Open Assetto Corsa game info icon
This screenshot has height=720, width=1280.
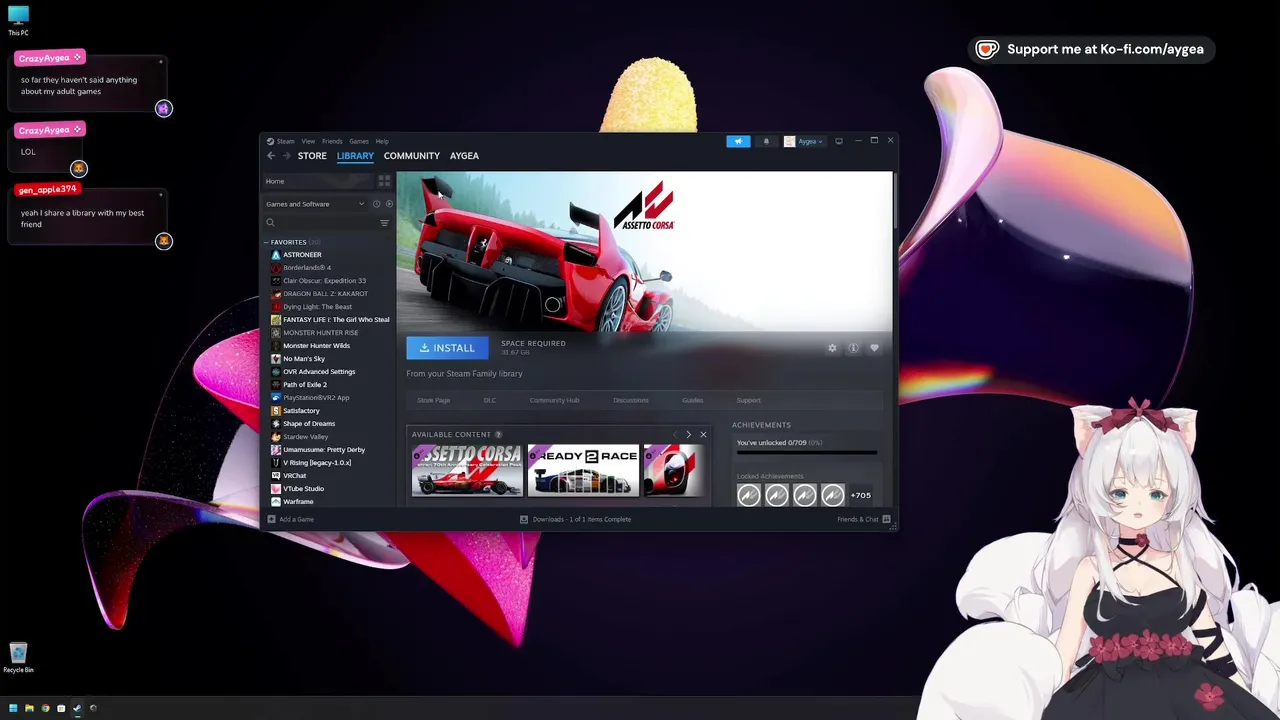pyautogui.click(x=853, y=348)
